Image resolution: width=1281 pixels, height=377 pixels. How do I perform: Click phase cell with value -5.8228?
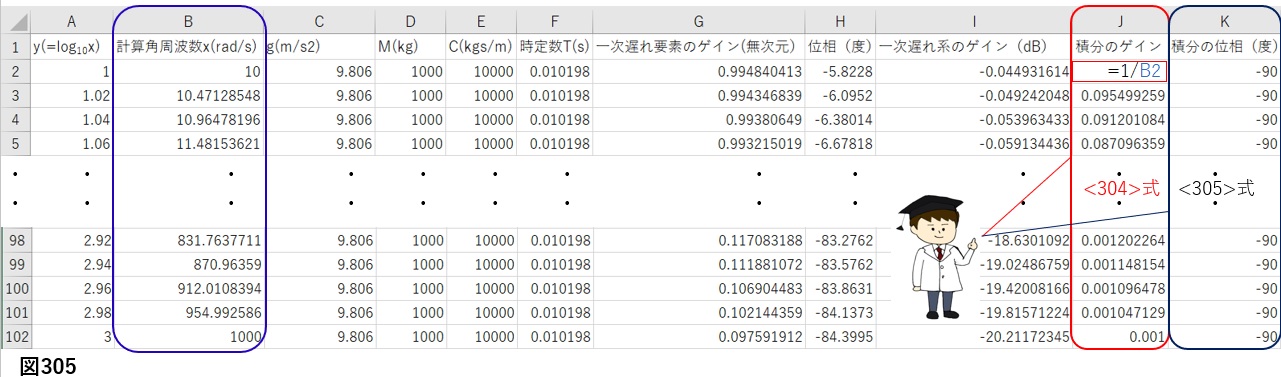[x=840, y=72]
